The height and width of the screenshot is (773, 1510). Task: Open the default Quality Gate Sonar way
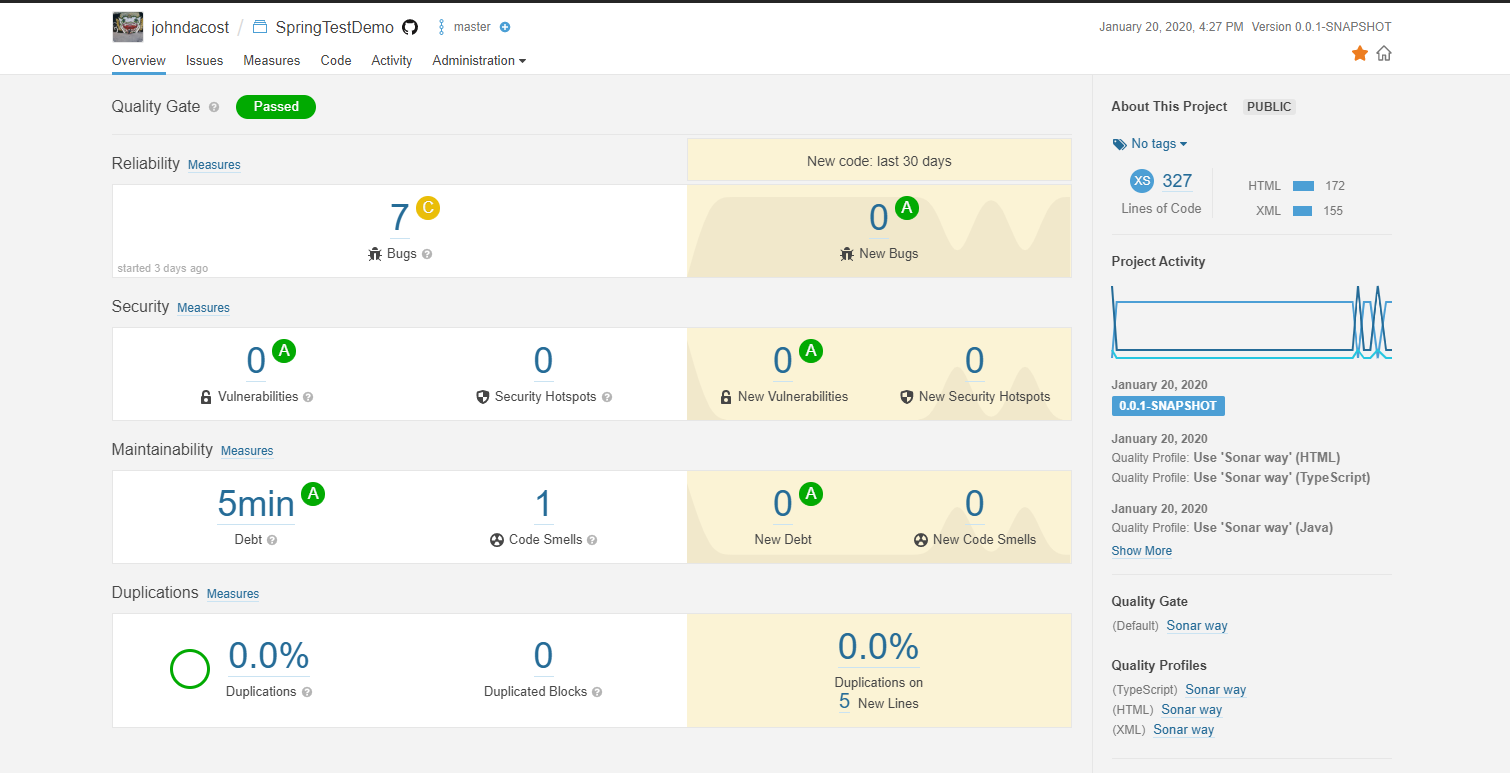[x=1197, y=626]
